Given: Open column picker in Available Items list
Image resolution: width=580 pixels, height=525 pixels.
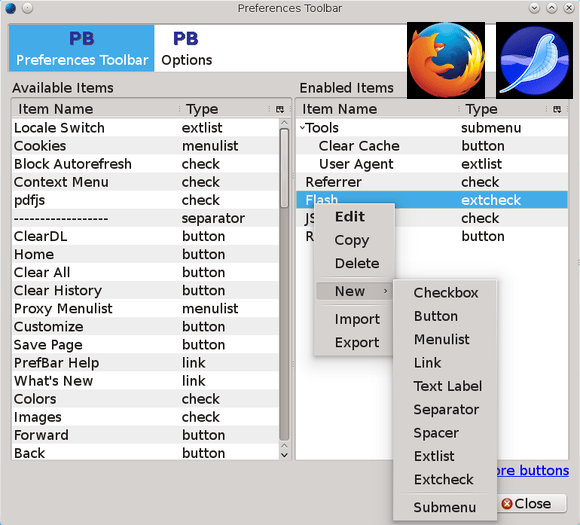Looking at the screenshot, I should pos(280,109).
